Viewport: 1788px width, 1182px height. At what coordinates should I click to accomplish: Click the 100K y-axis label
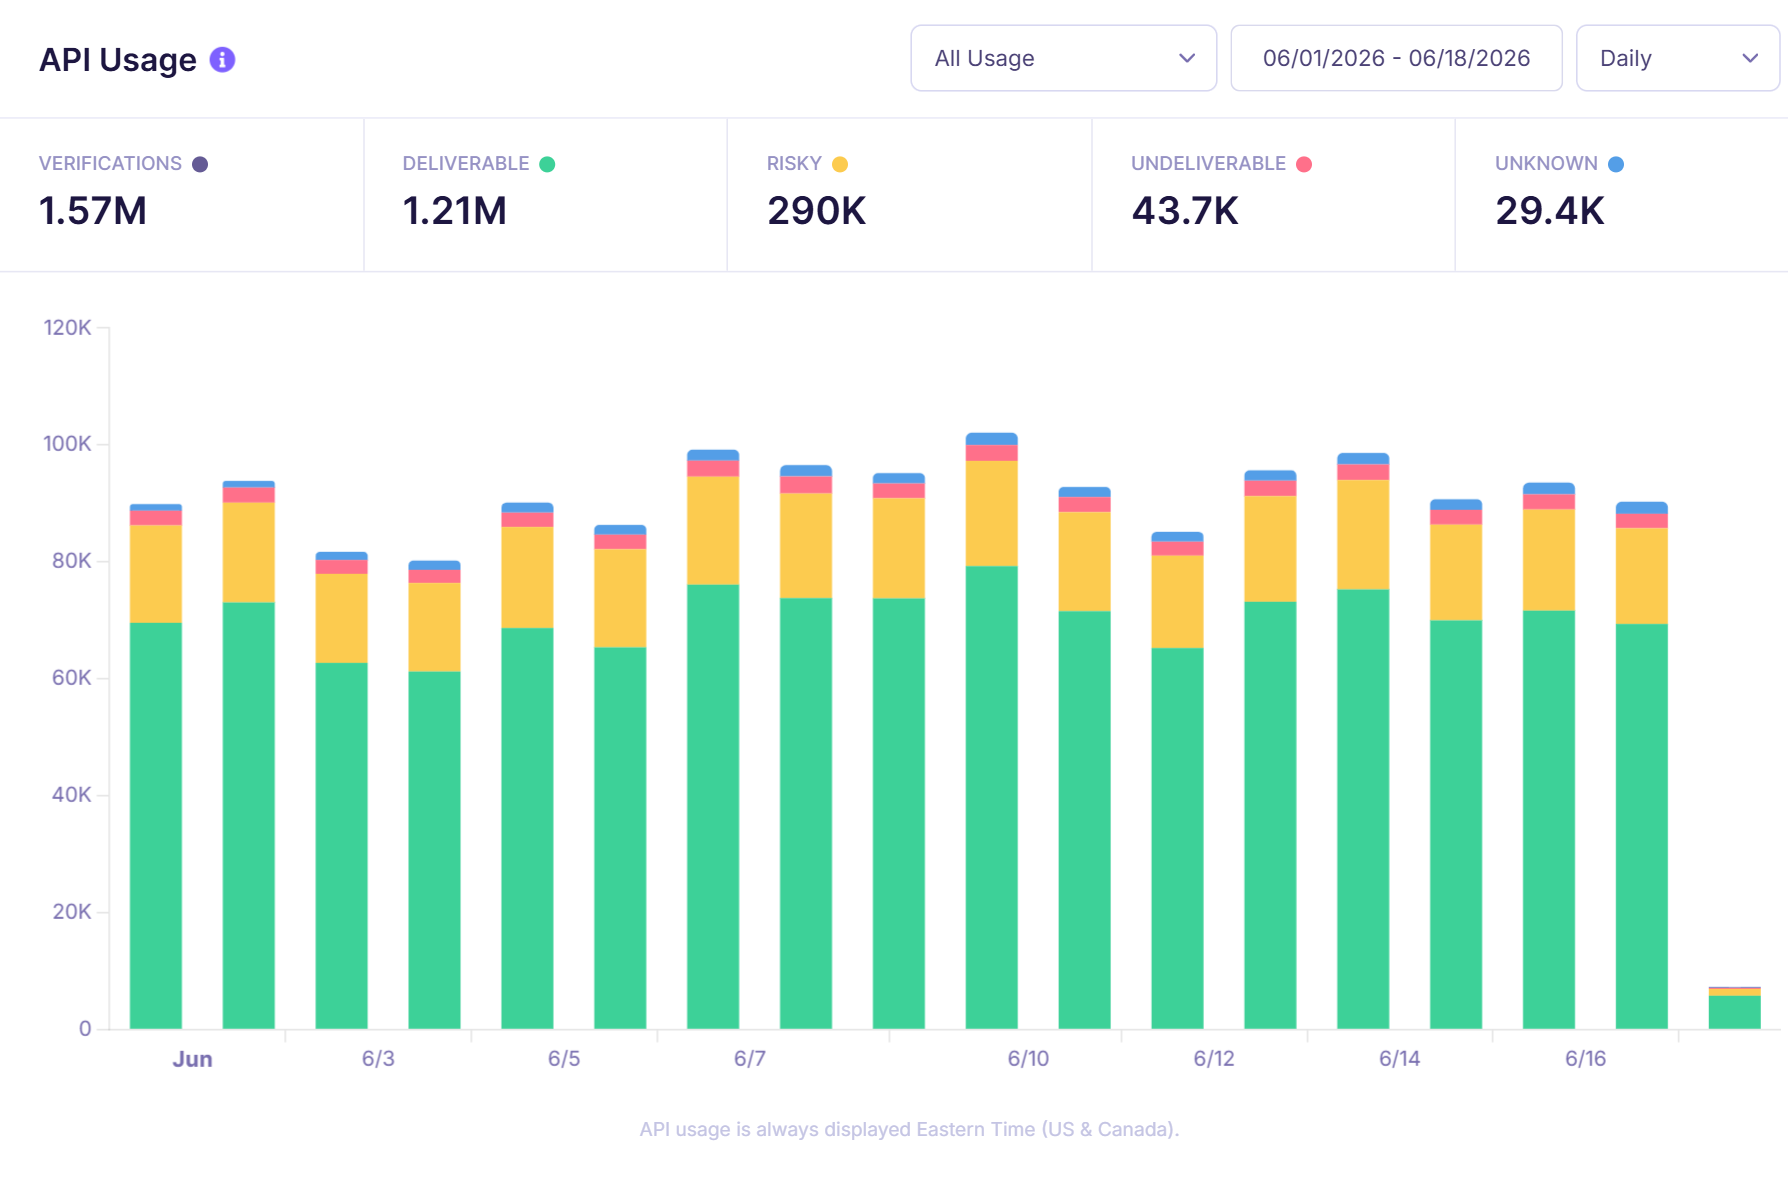pos(67,443)
